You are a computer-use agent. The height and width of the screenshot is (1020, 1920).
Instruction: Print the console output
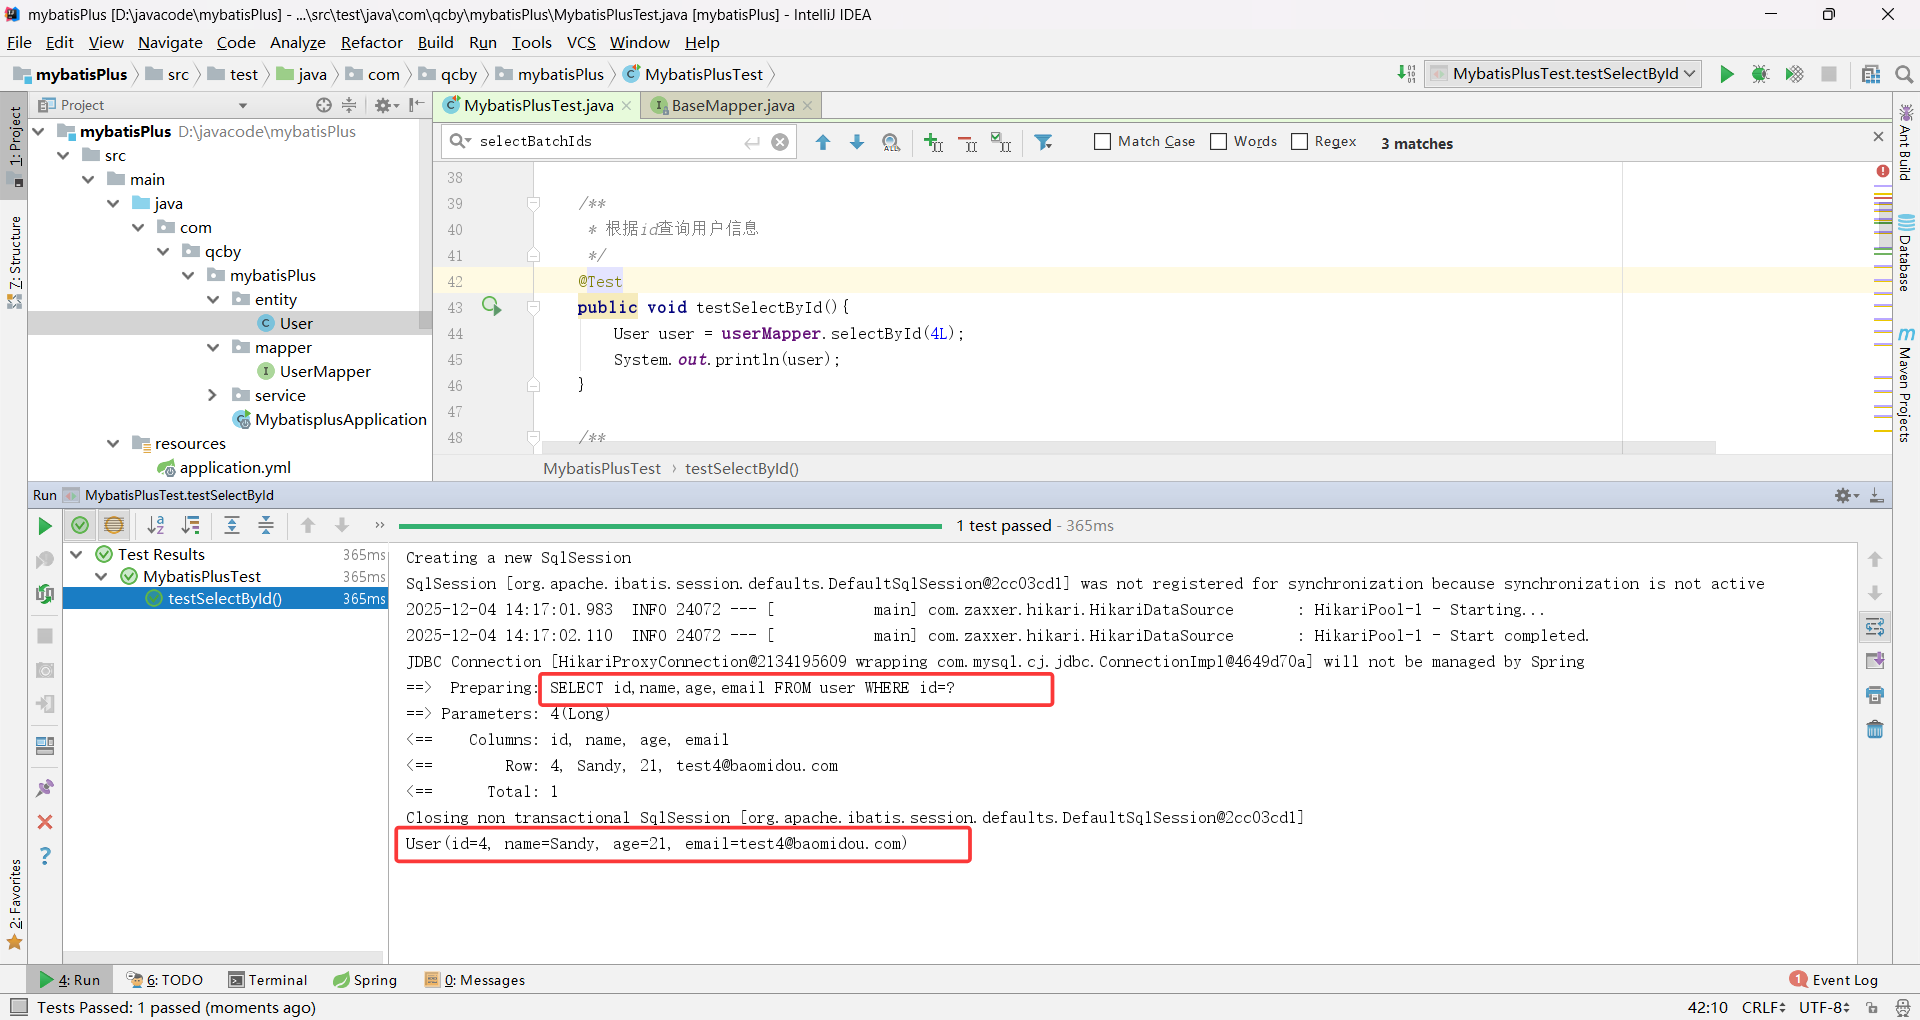tap(1875, 695)
